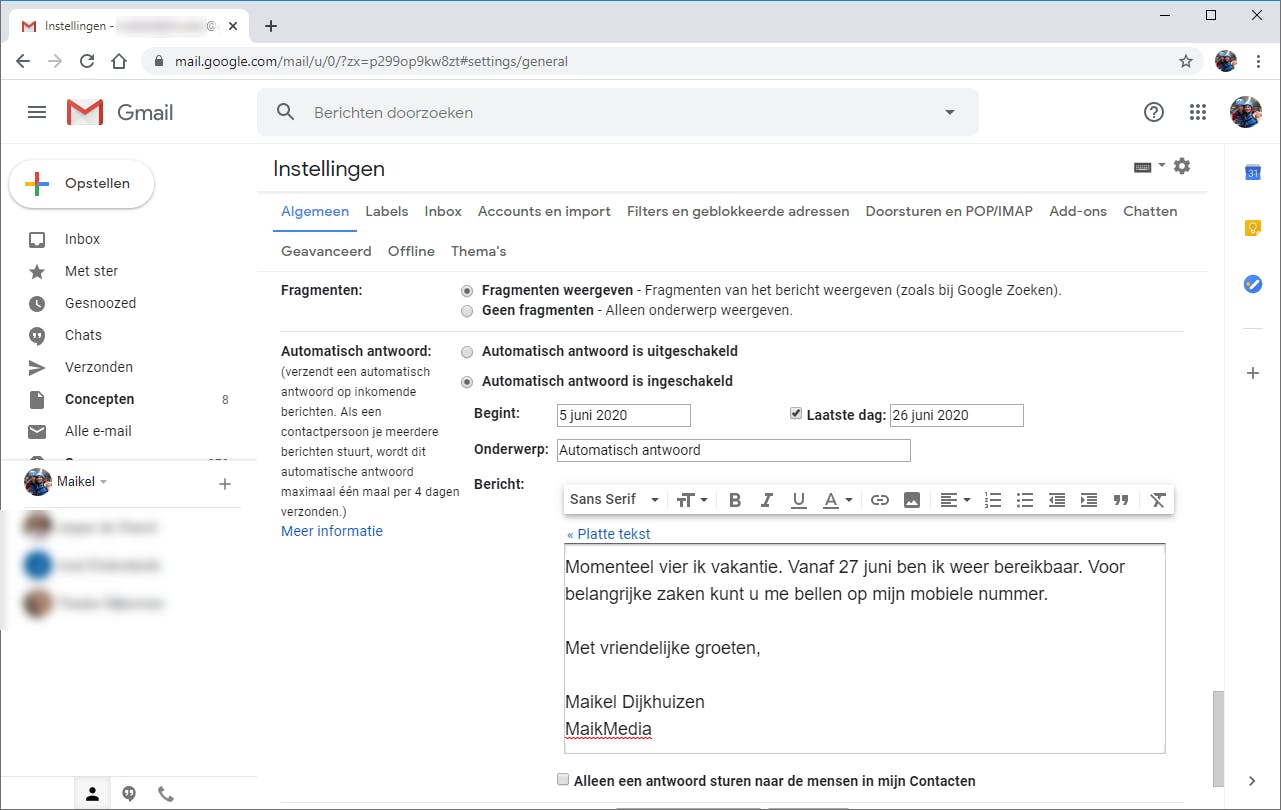Open the Google apps grid
1281x810 pixels.
(x=1198, y=112)
